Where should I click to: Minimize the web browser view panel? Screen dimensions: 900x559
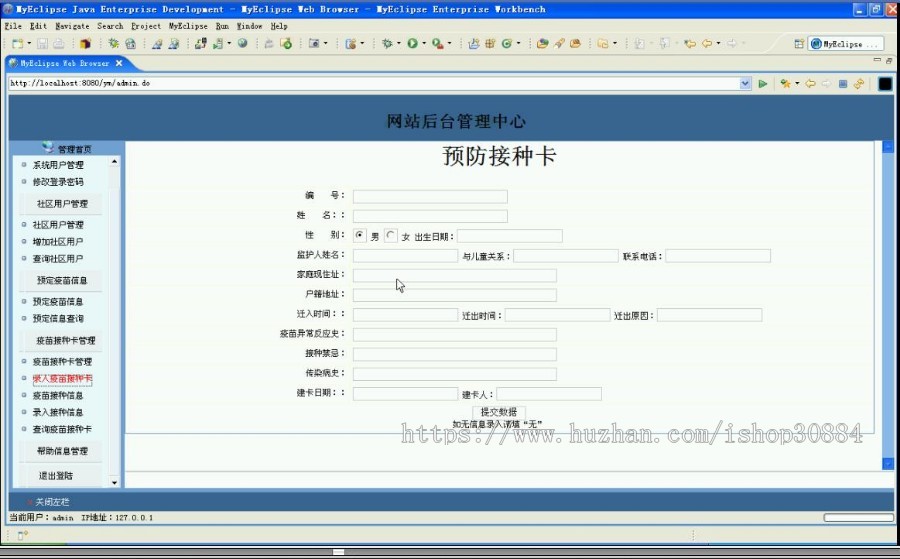(877, 60)
